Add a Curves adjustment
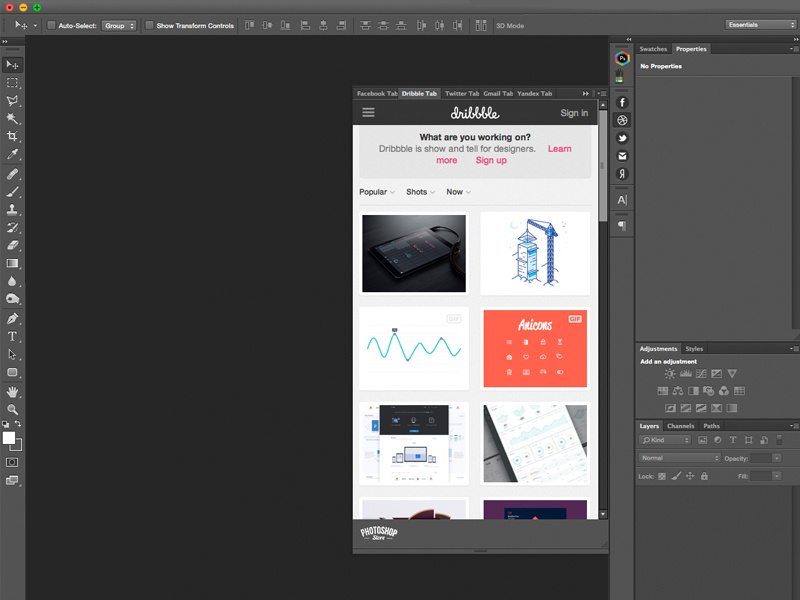This screenshot has height=600, width=800. 701,373
